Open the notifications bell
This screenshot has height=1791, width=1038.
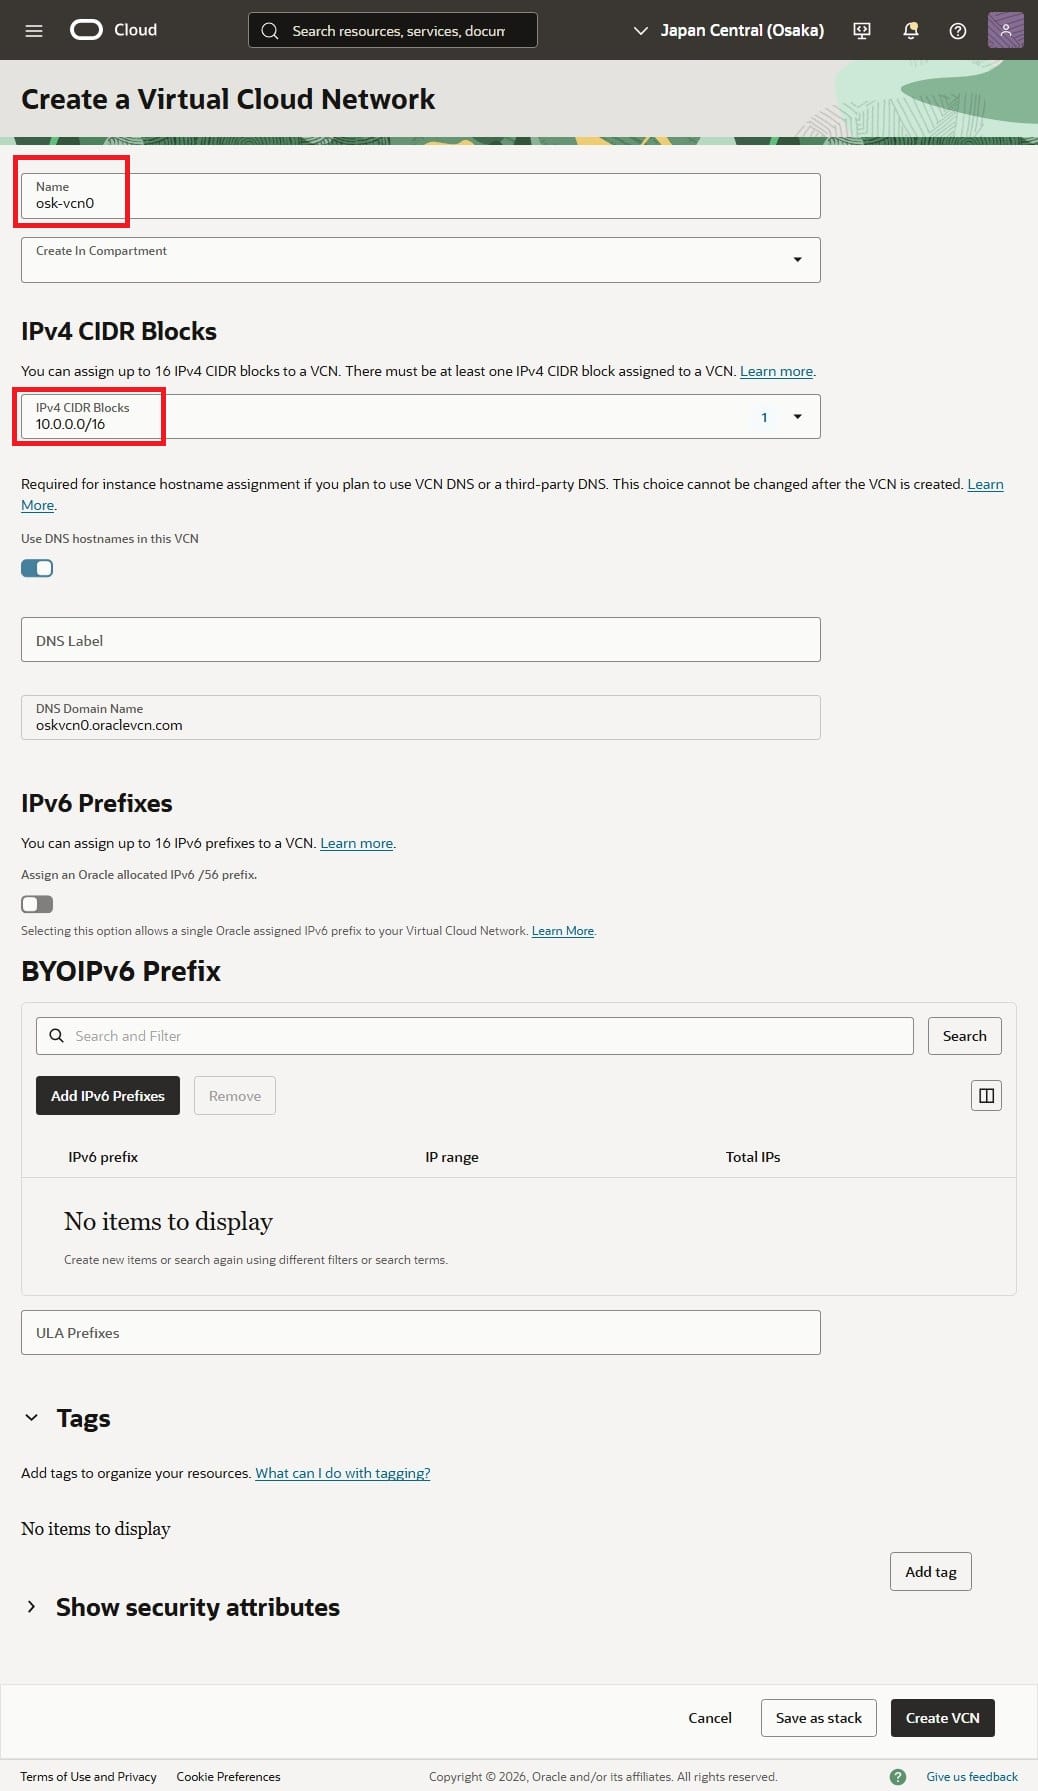tap(910, 31)
